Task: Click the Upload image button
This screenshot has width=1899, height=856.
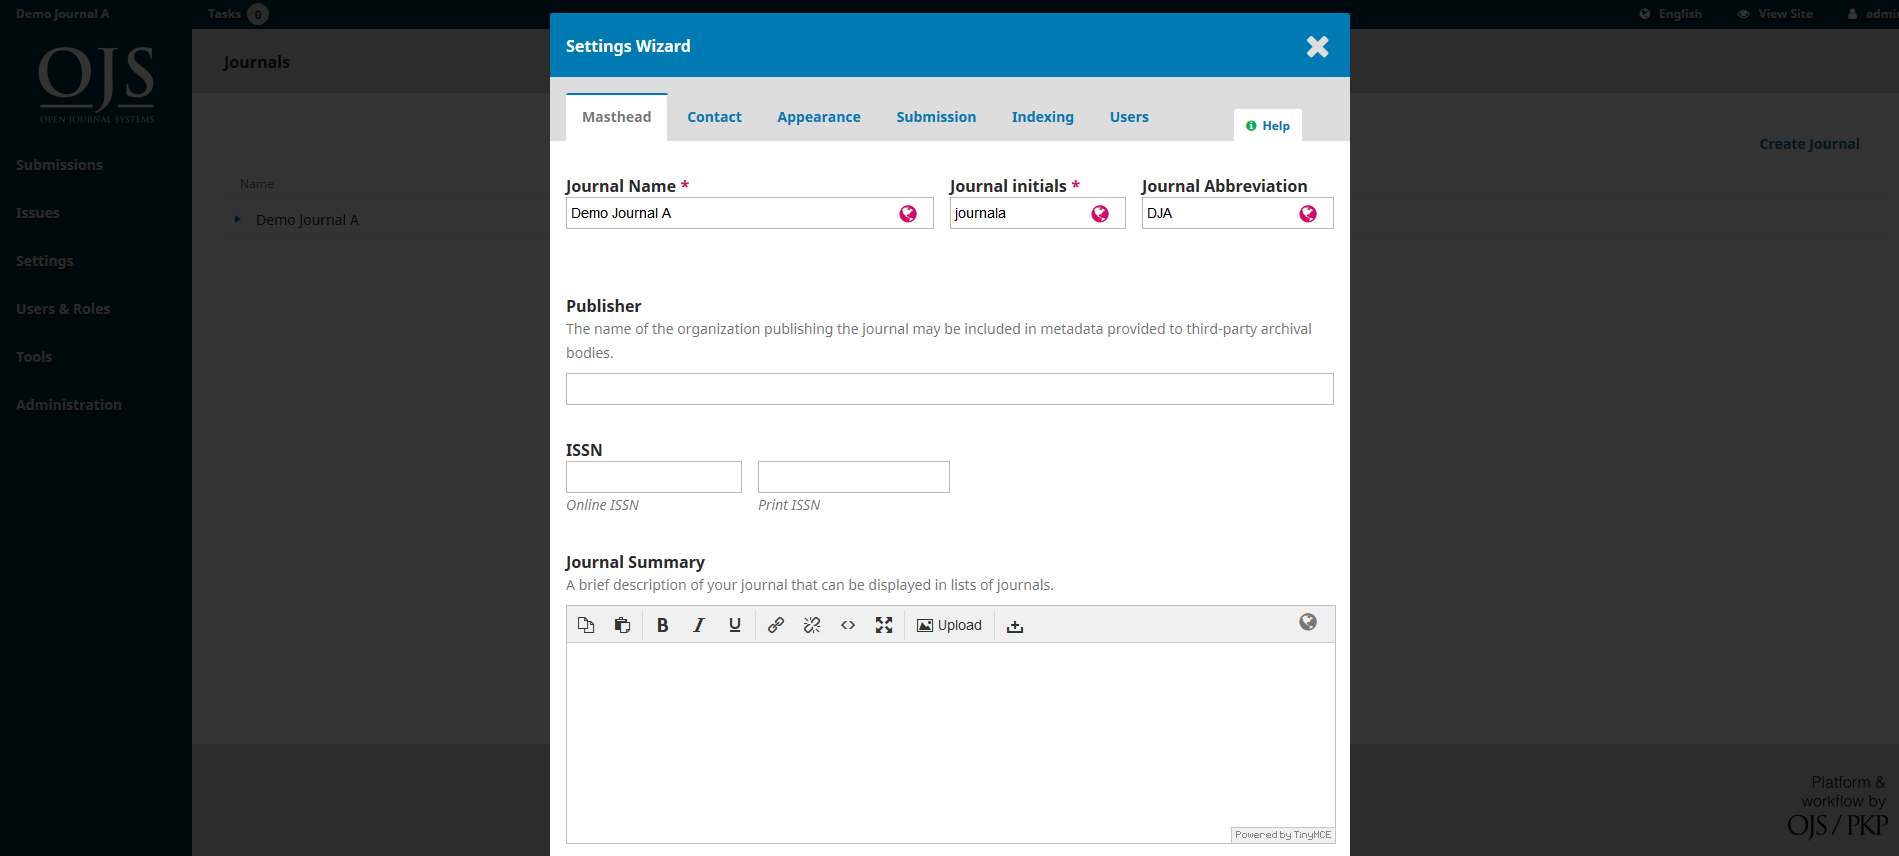Action: tap(949, 625)
